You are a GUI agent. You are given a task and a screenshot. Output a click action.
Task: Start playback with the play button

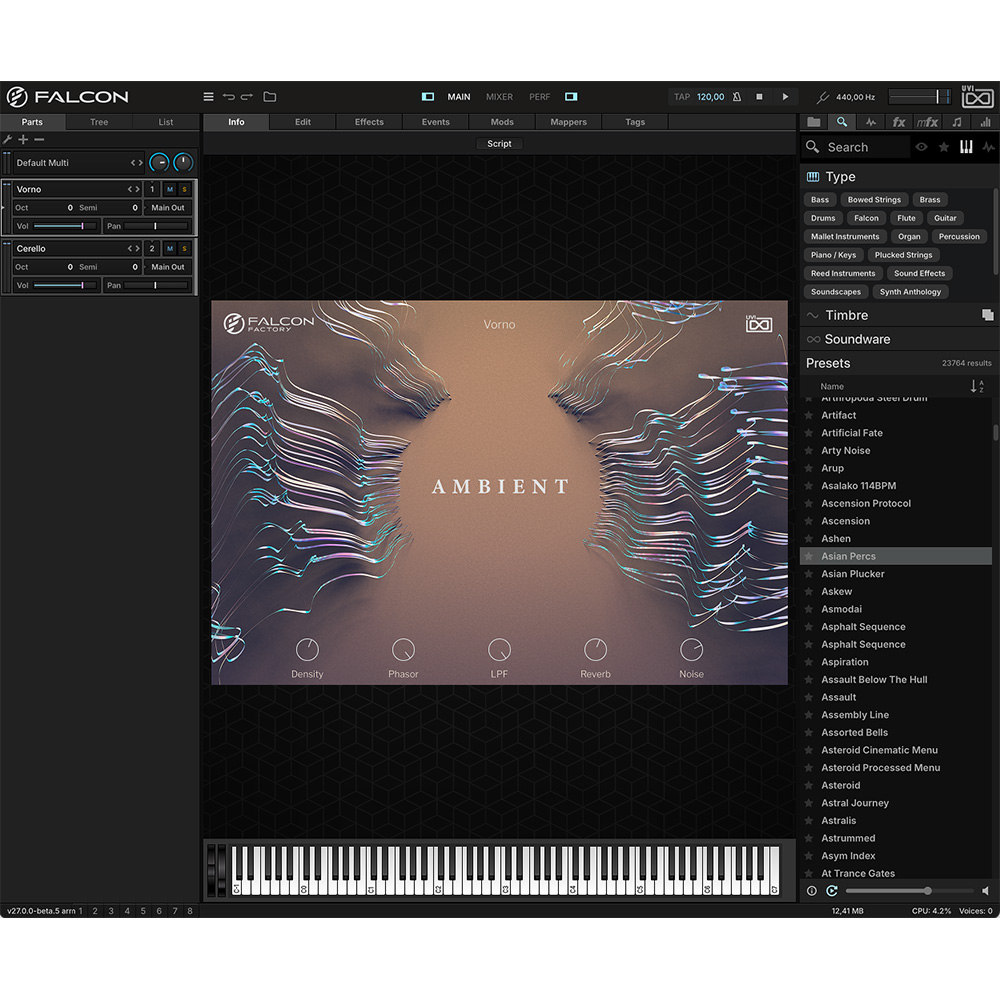785,97
